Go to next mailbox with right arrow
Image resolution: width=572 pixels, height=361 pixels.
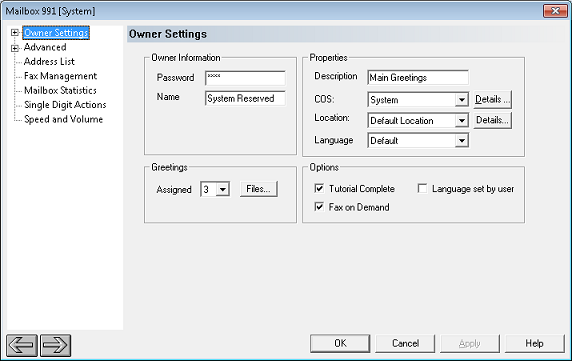55,345
